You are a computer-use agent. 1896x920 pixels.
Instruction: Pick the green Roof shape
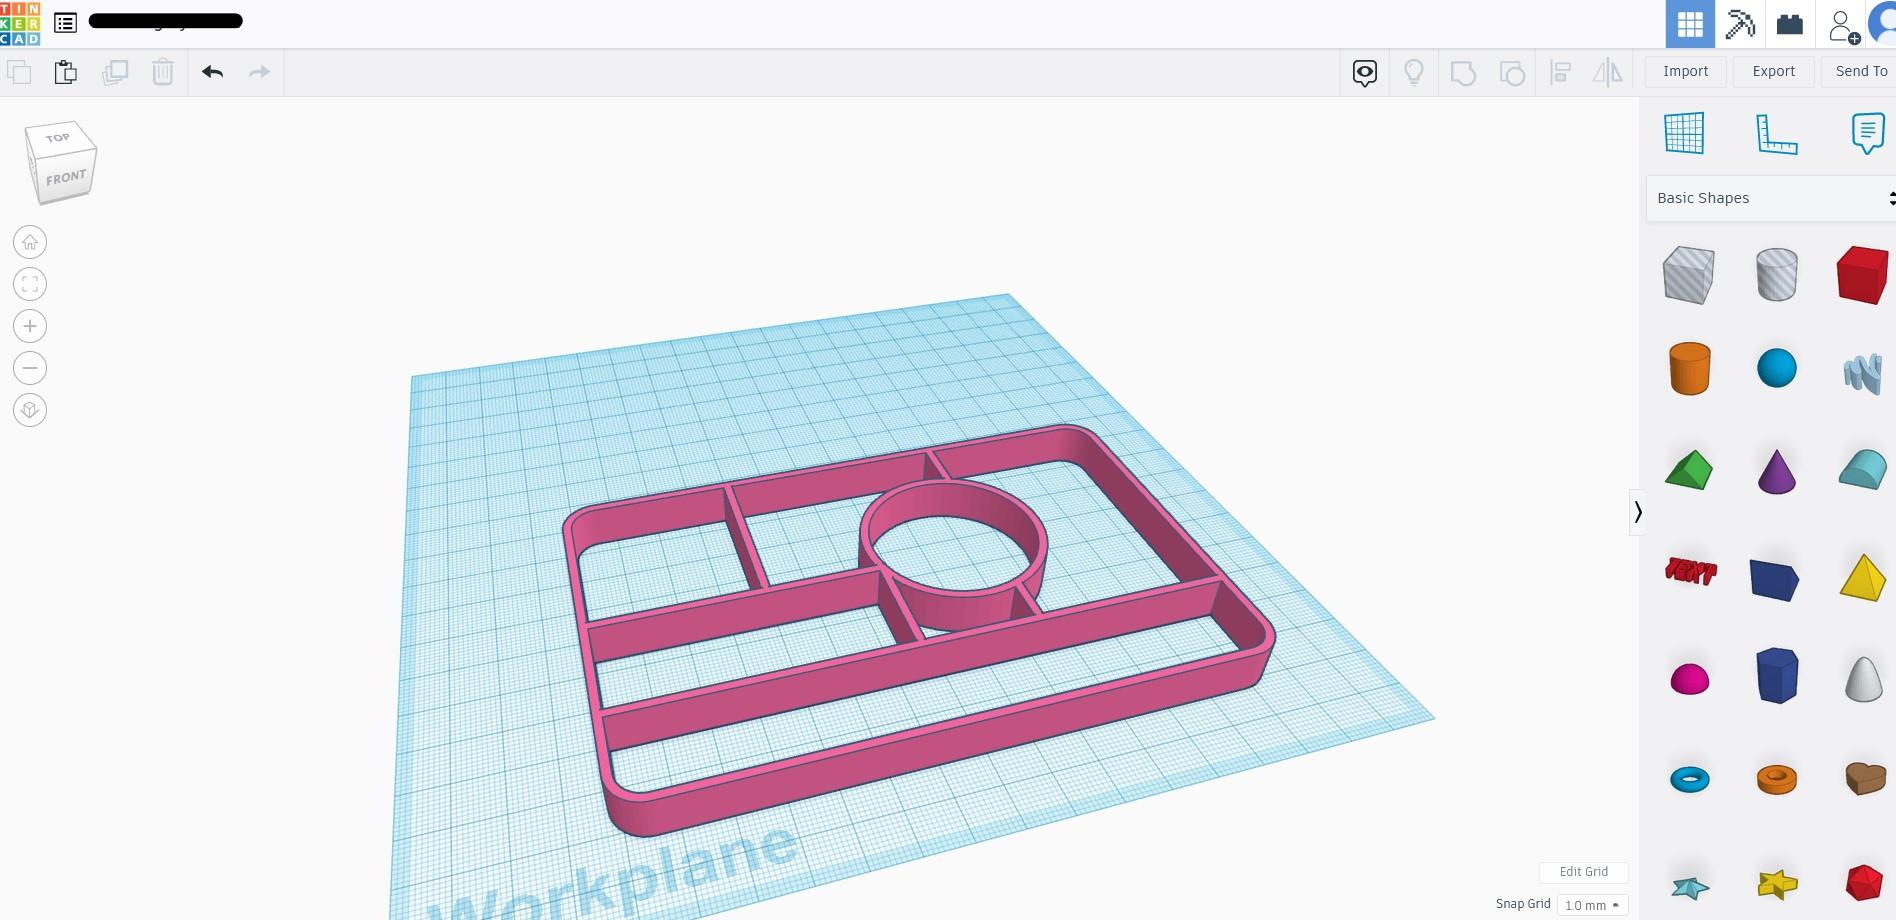click(1689, 470)
